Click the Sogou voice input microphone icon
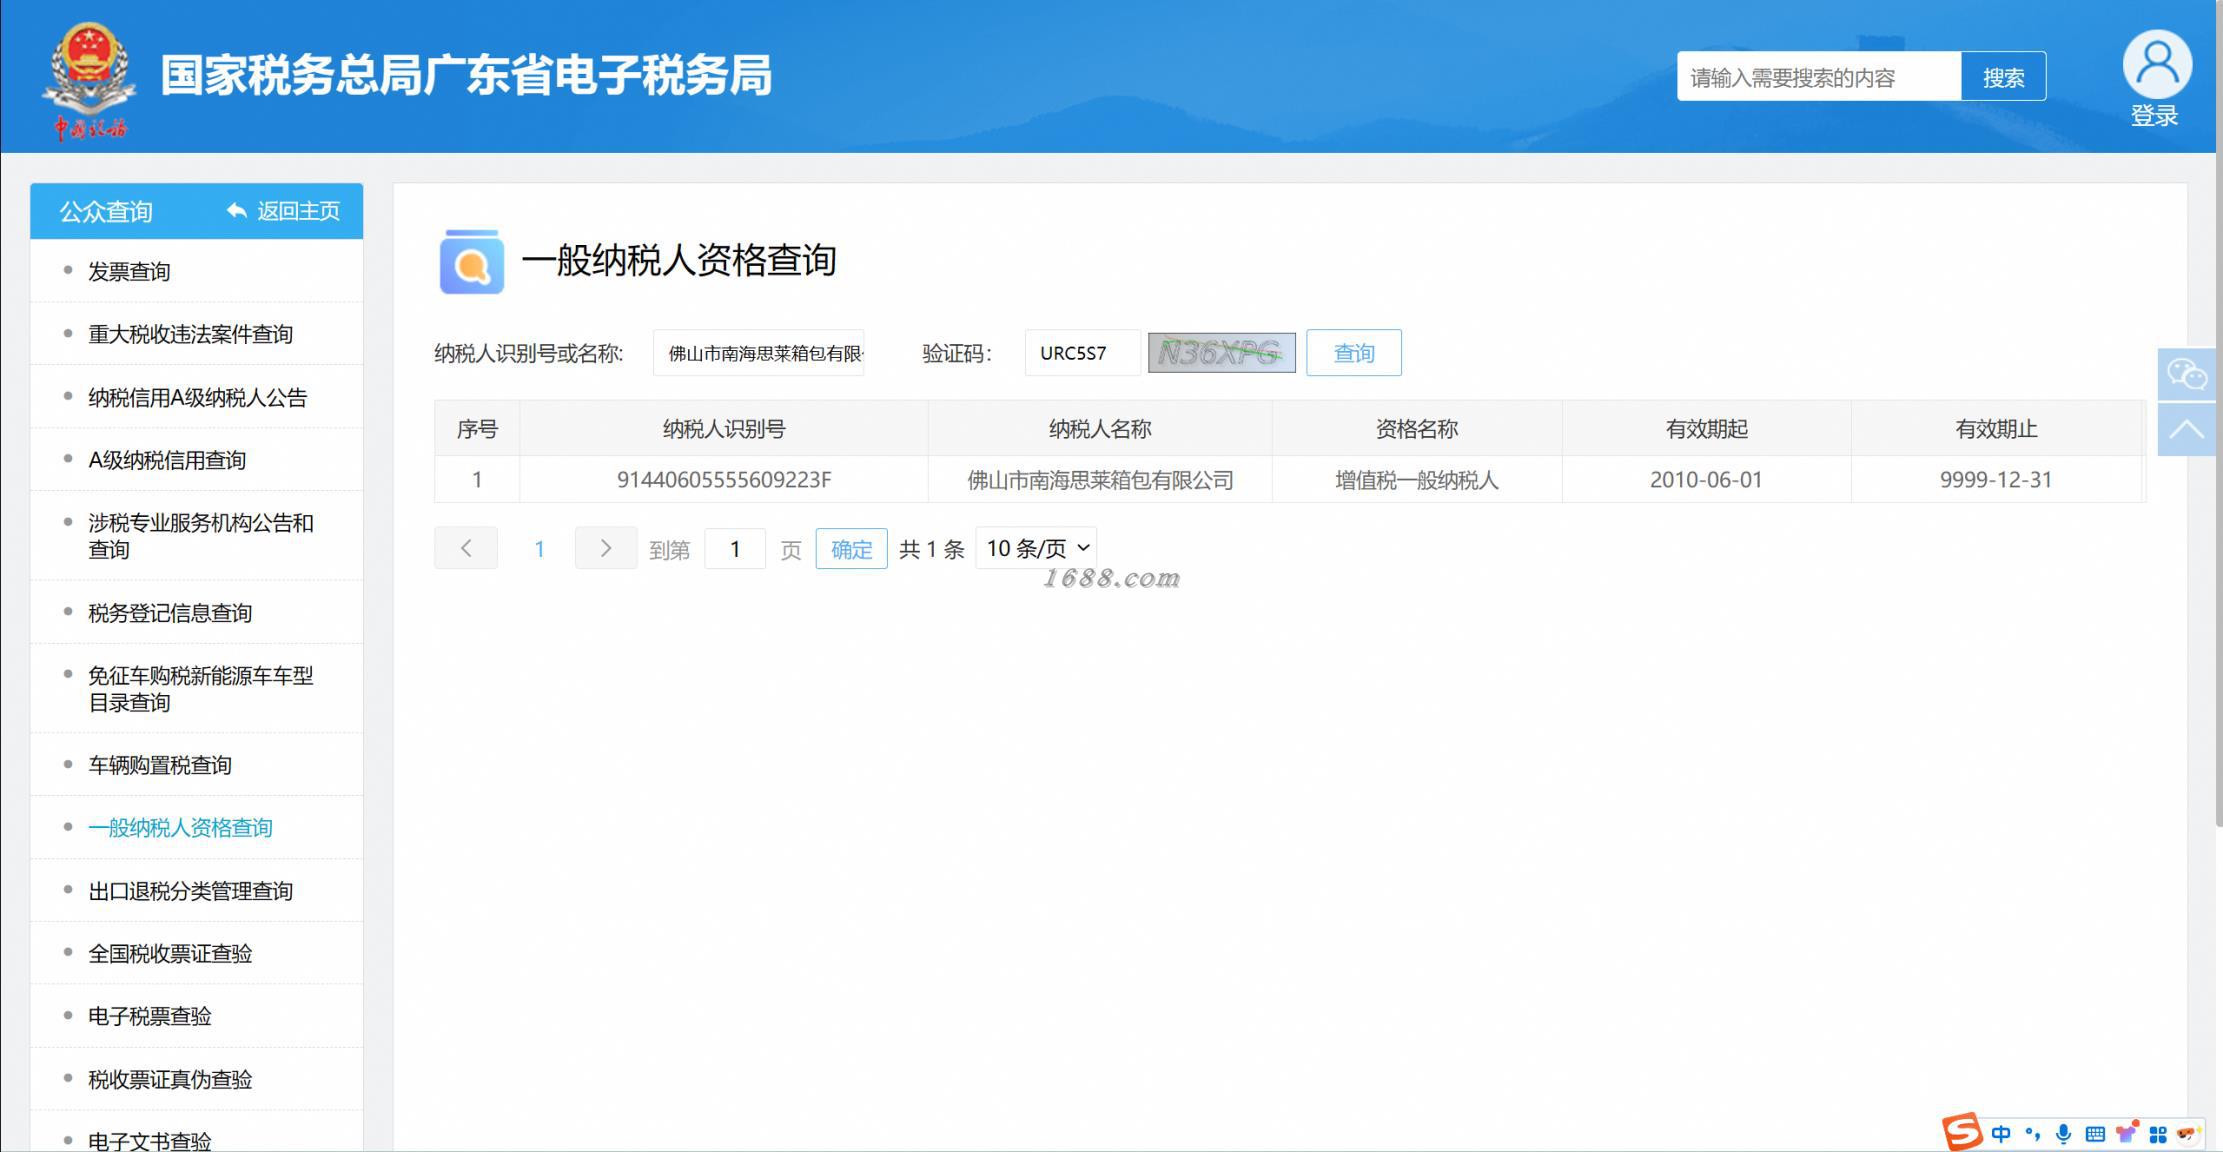The width and height of the screenshot is (2223, 1152). (x=2062, y=1134)
